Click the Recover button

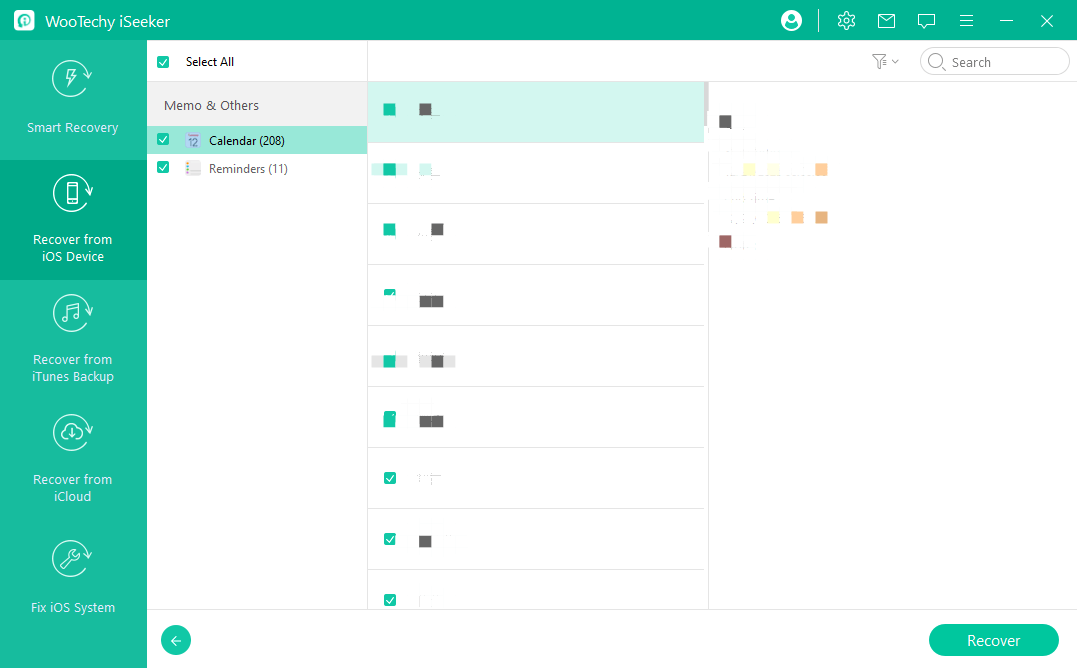coord(993,640)
